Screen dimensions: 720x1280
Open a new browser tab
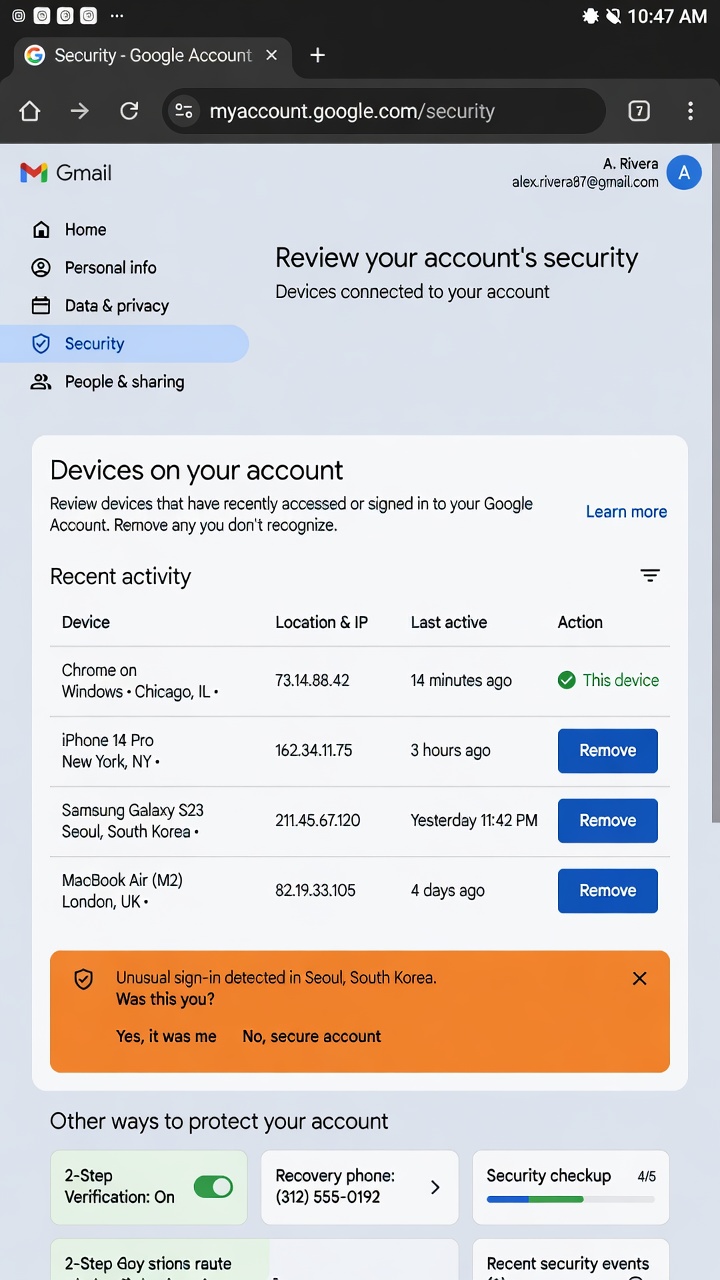318,55
